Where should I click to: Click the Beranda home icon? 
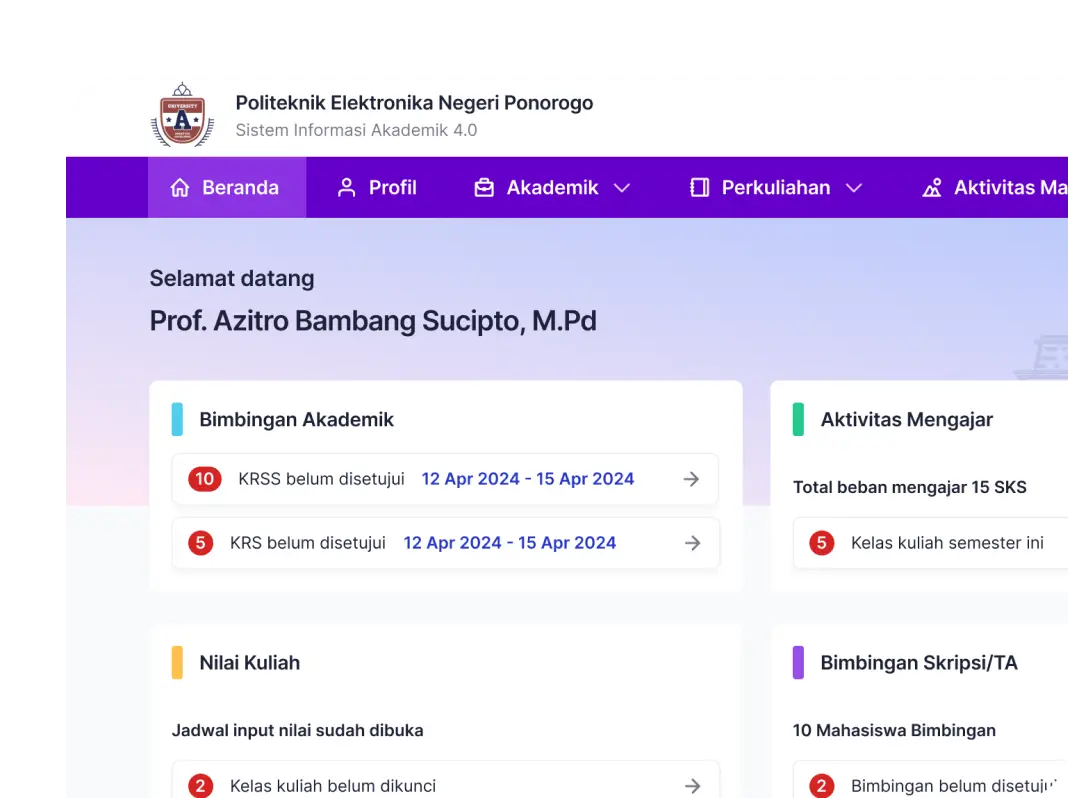click(180, 187)
